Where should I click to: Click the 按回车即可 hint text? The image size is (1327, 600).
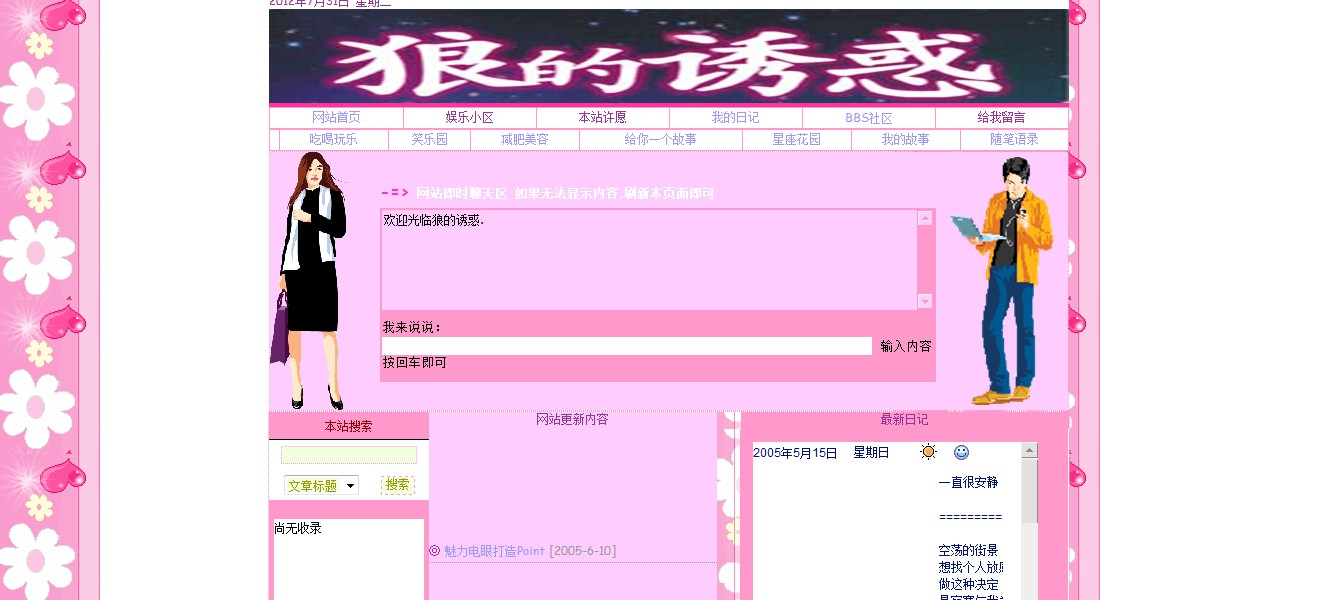pos(414,363)
